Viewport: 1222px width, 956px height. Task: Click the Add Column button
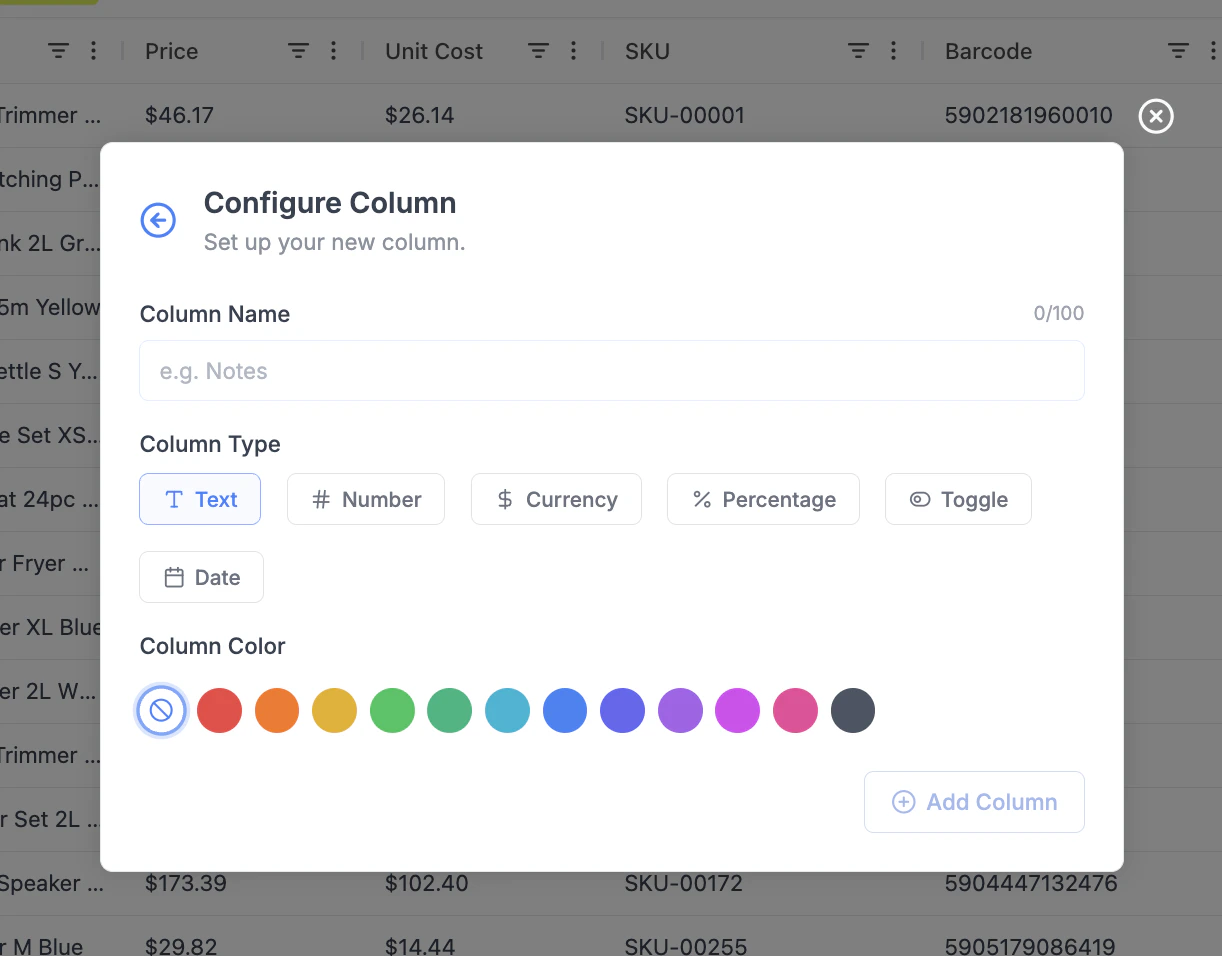pyautogui.click(x=974, y=802)
